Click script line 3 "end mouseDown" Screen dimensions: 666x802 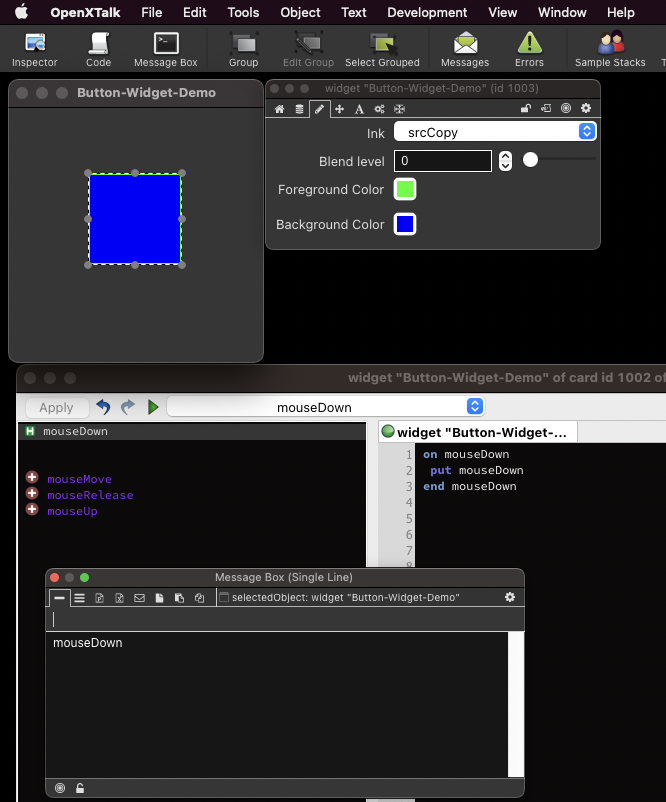(470, 486)
